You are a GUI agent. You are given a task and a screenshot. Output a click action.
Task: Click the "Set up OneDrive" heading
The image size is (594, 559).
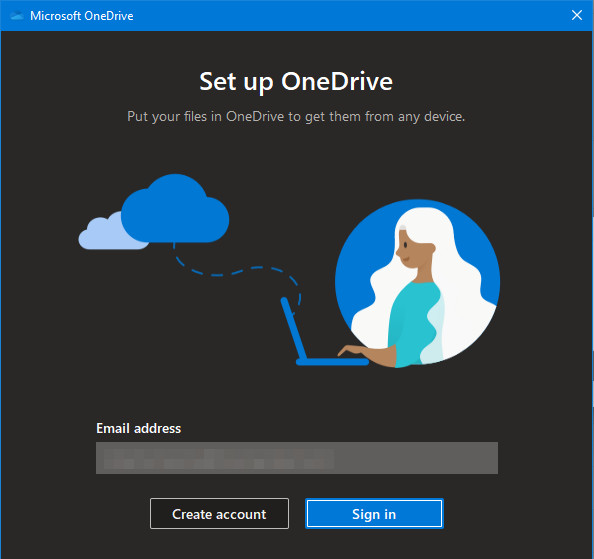point(296,81)
